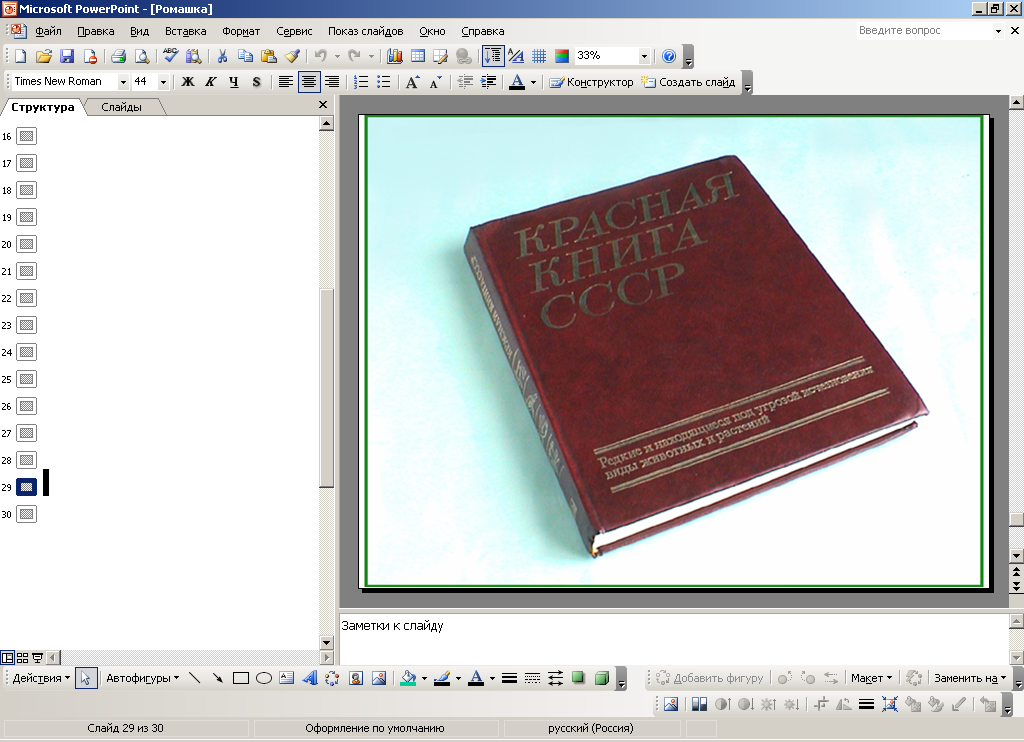Image resolution: width=1024 pixels, height=742 pixels.
Task: Print the presentation with the printer icon
Action: point(118,56)
